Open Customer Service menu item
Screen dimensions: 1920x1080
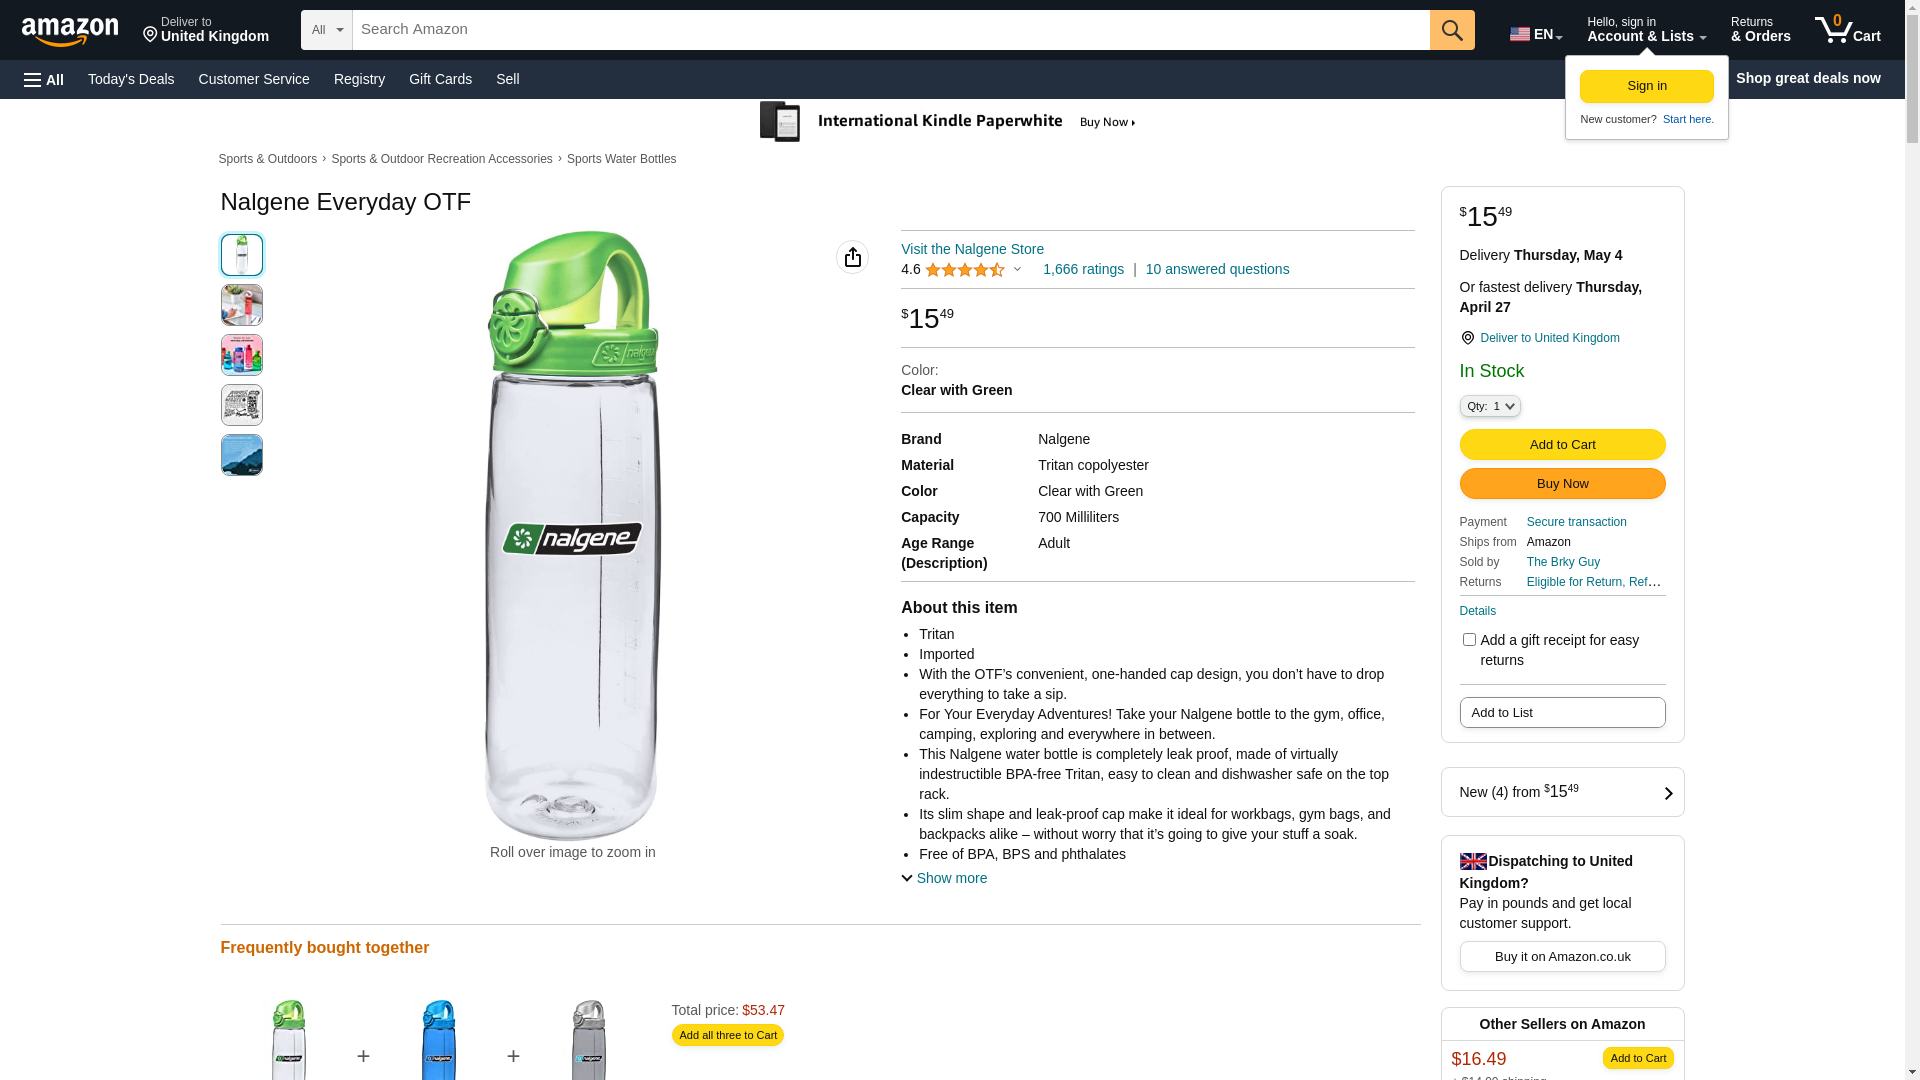coord(254,79)
